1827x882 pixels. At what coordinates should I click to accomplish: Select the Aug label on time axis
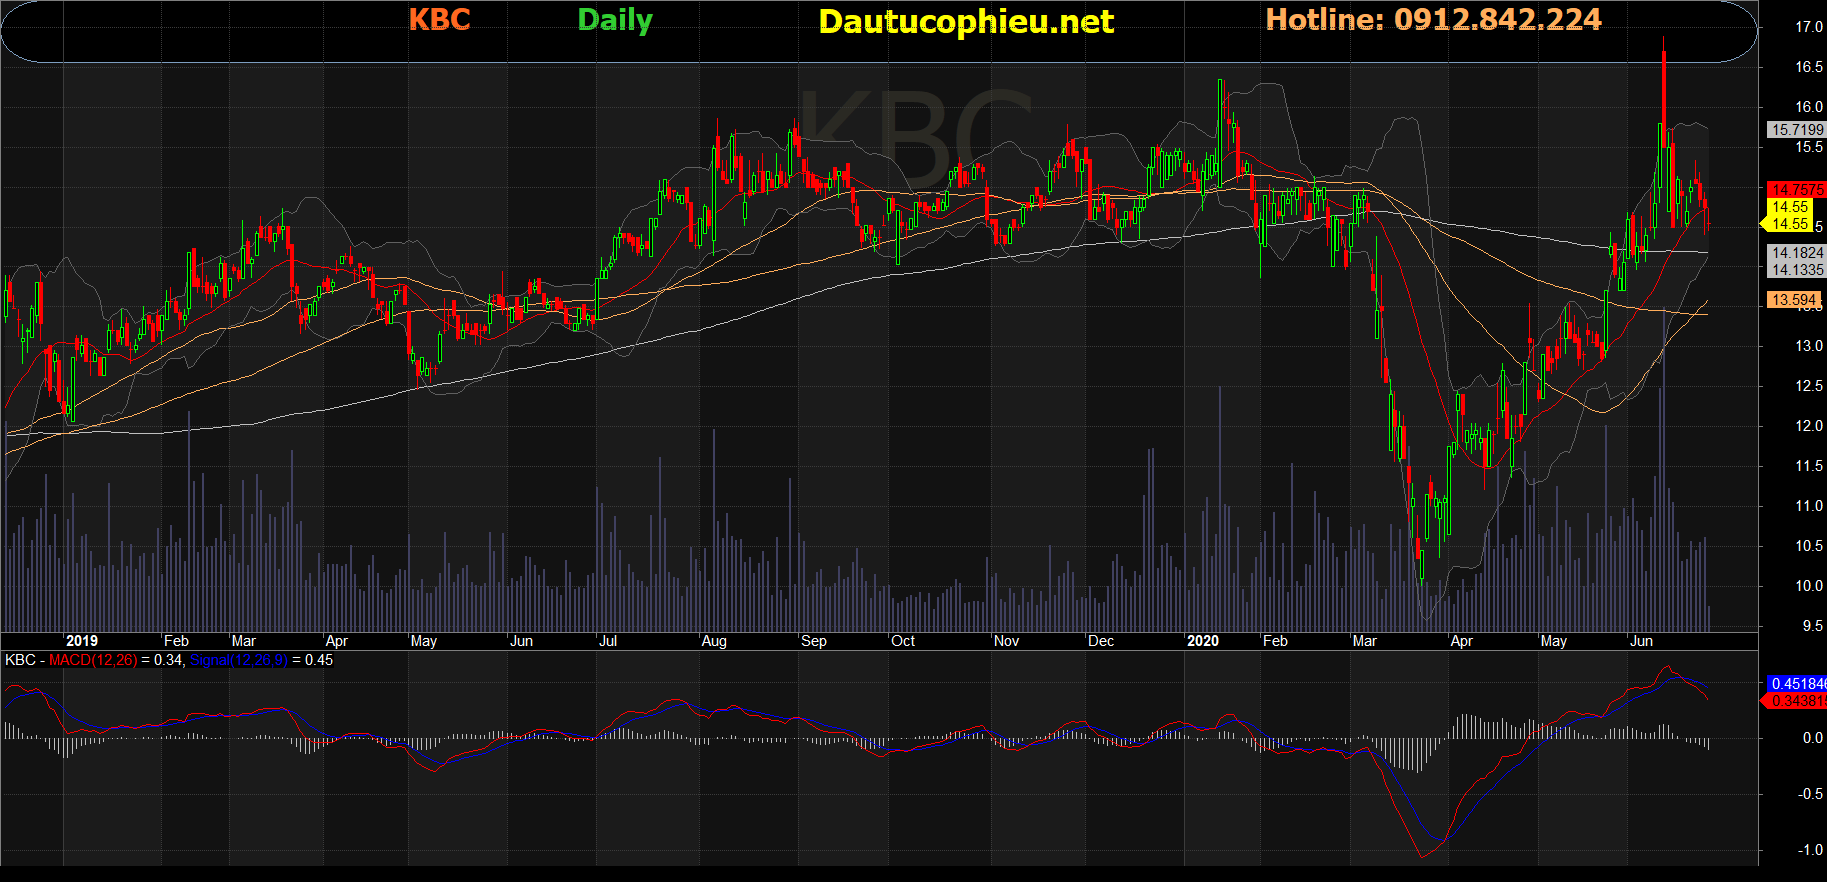[x=714, y=641]
